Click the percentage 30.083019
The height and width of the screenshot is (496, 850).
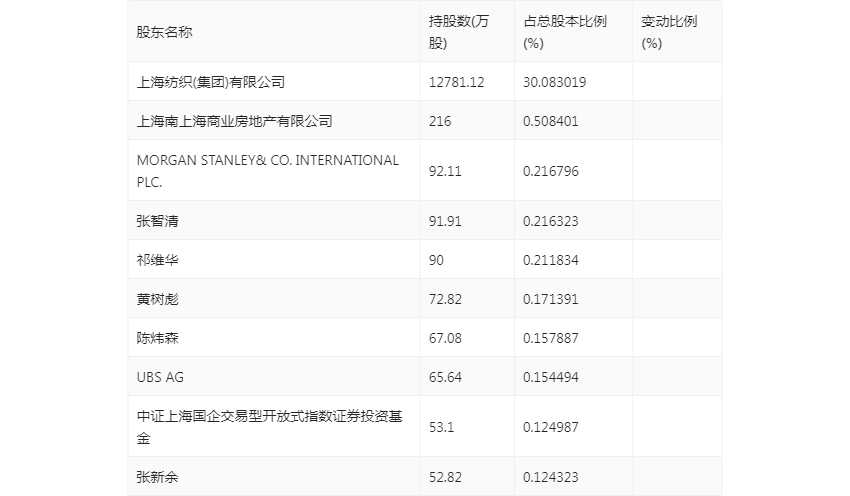coord(555,82)
